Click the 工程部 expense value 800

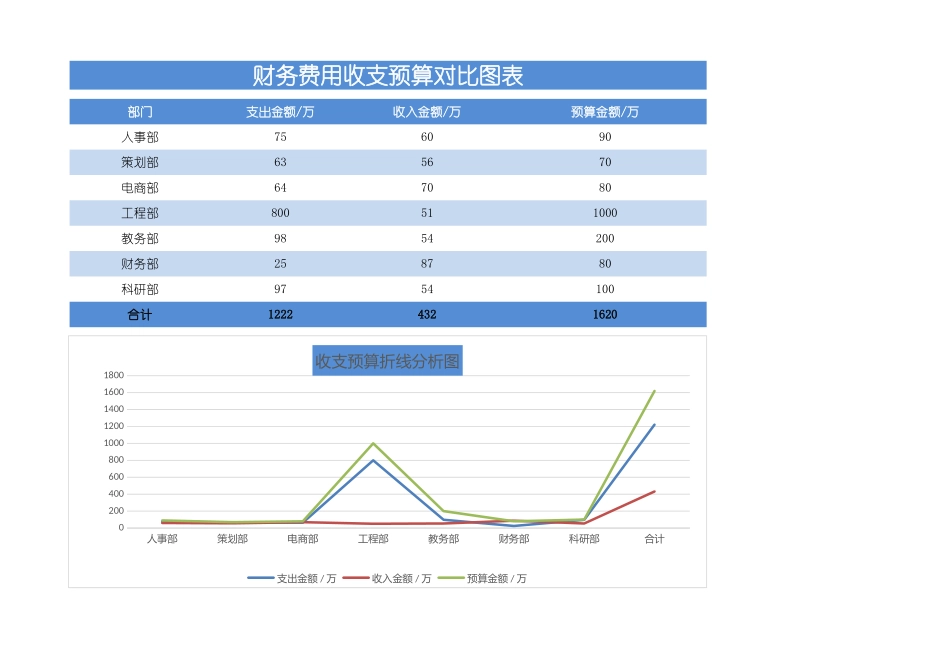pyautogui.click(x=280, y=213)
